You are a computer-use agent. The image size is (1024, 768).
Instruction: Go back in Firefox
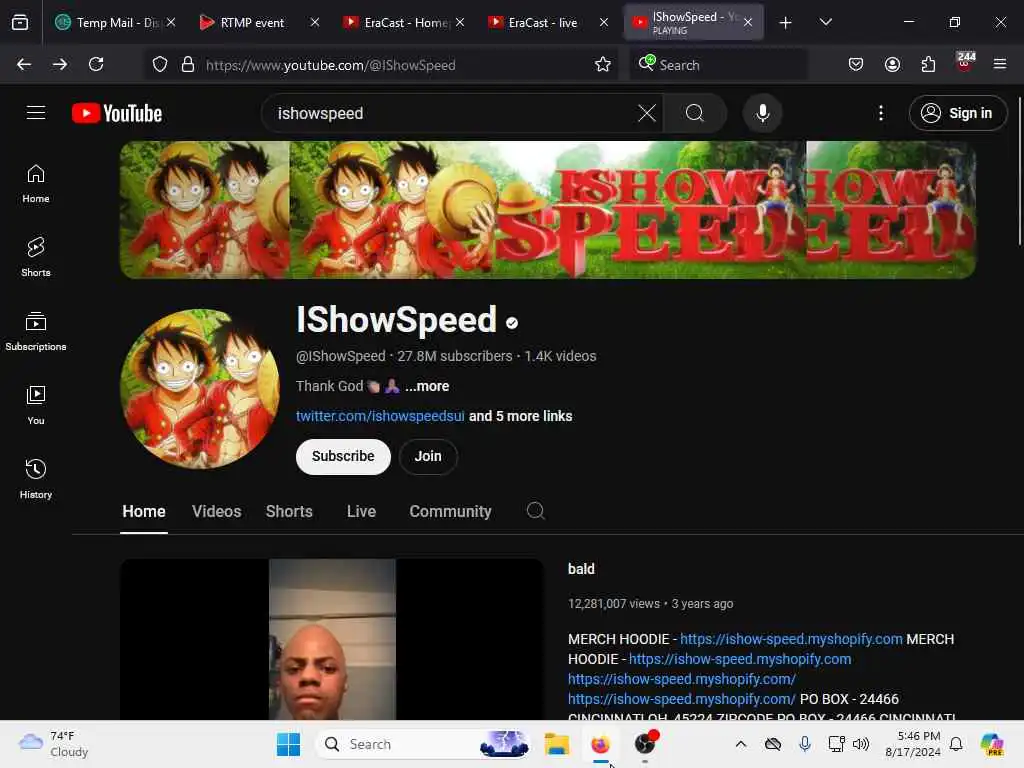click(24, 64)
